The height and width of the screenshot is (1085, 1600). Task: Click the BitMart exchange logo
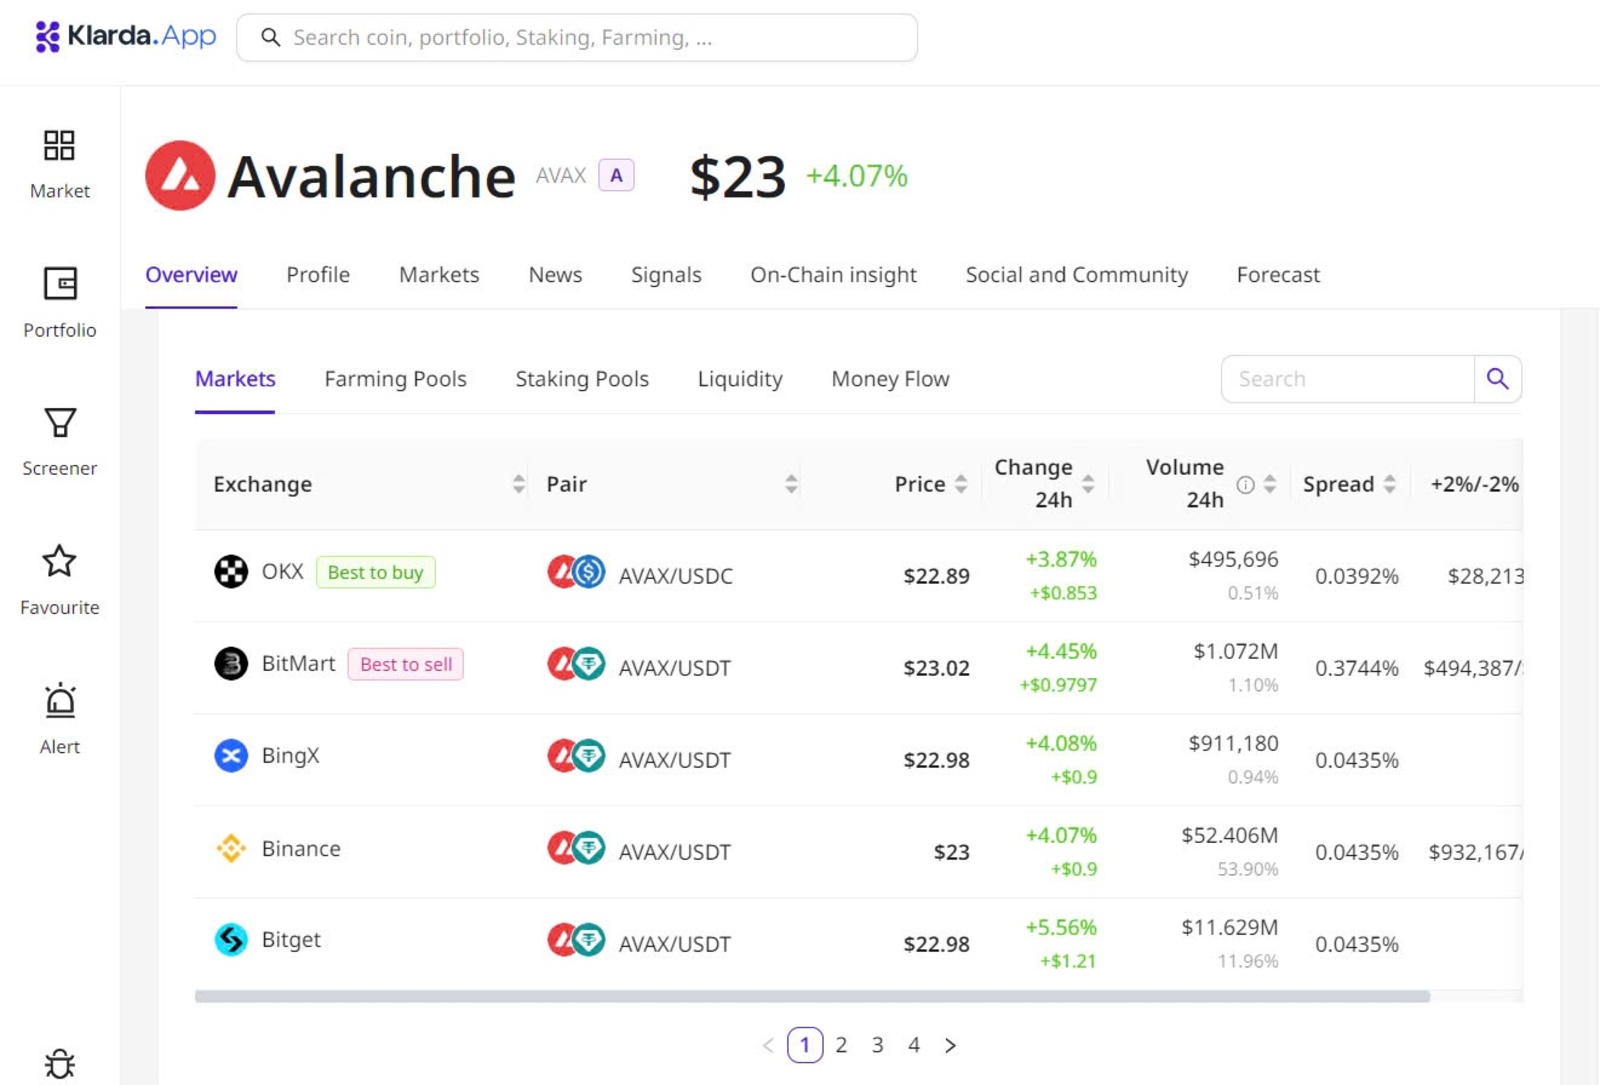click(231, 664)
